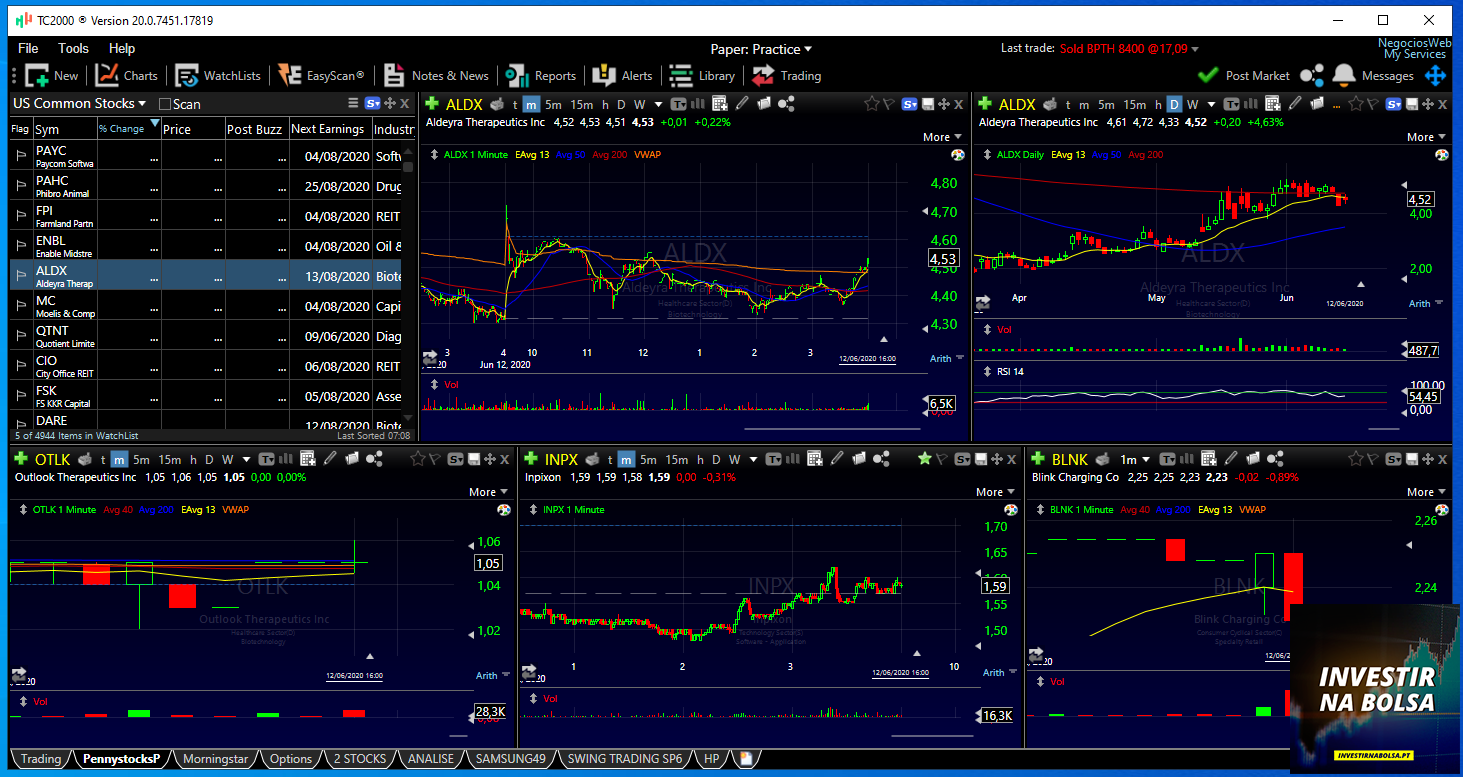Open Arith scale dropdown on INPX chart

click(x=998, y=672)
